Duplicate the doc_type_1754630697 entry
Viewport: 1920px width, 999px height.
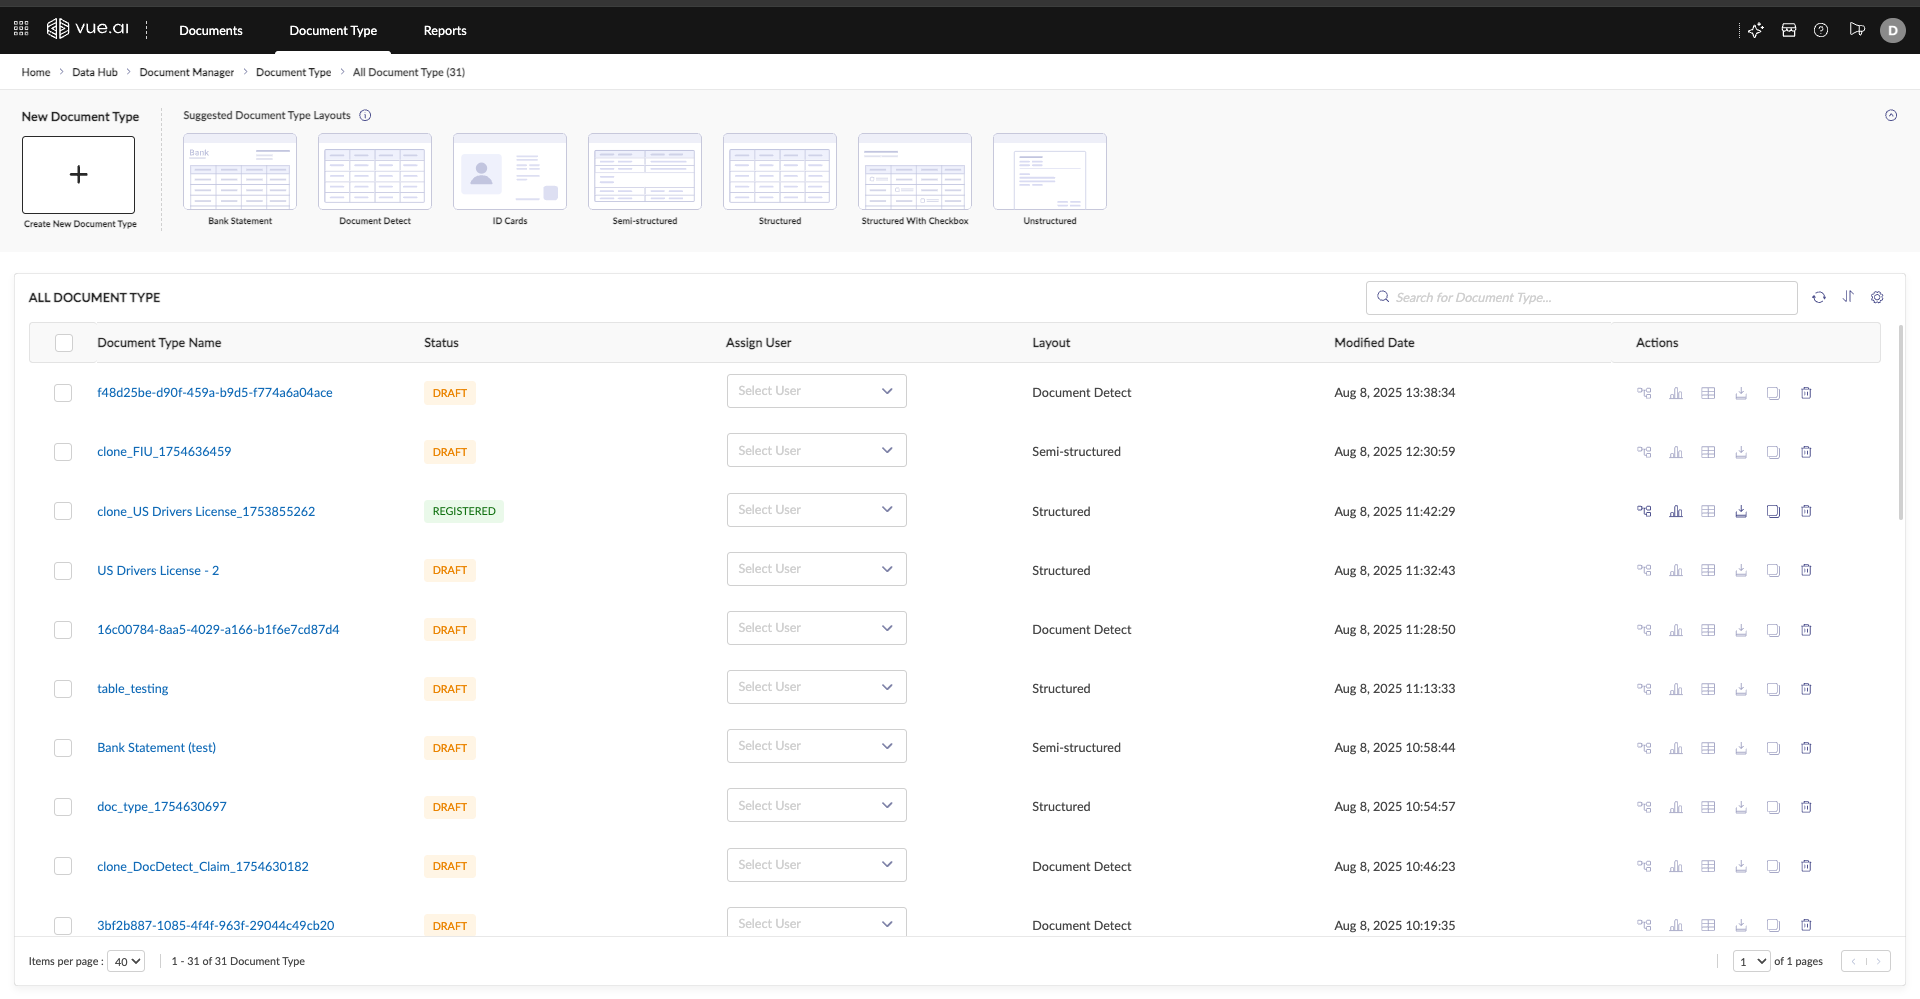(1774, 806)
